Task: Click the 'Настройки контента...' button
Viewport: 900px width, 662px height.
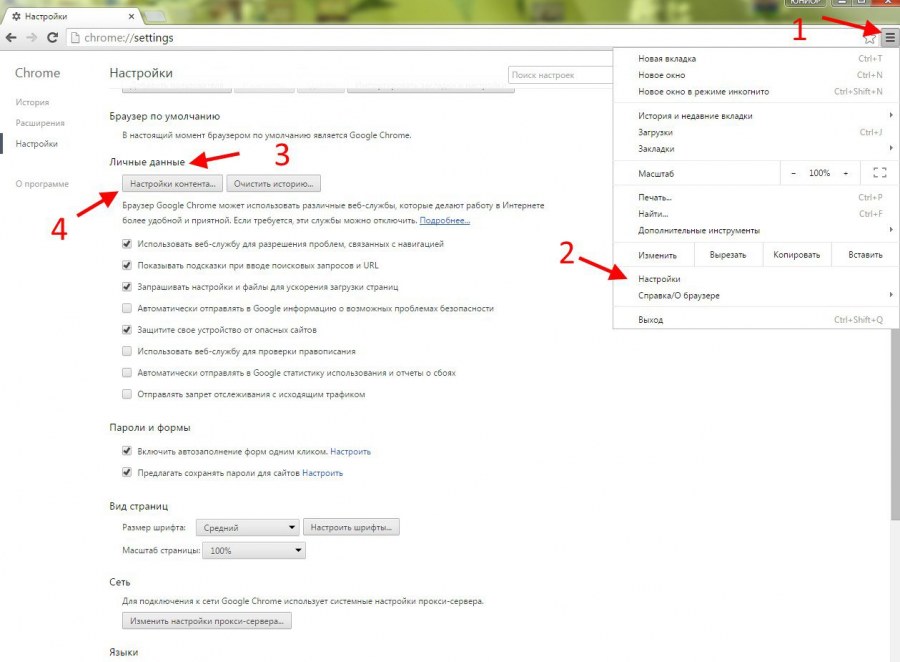Action: [x=172, y=184]
